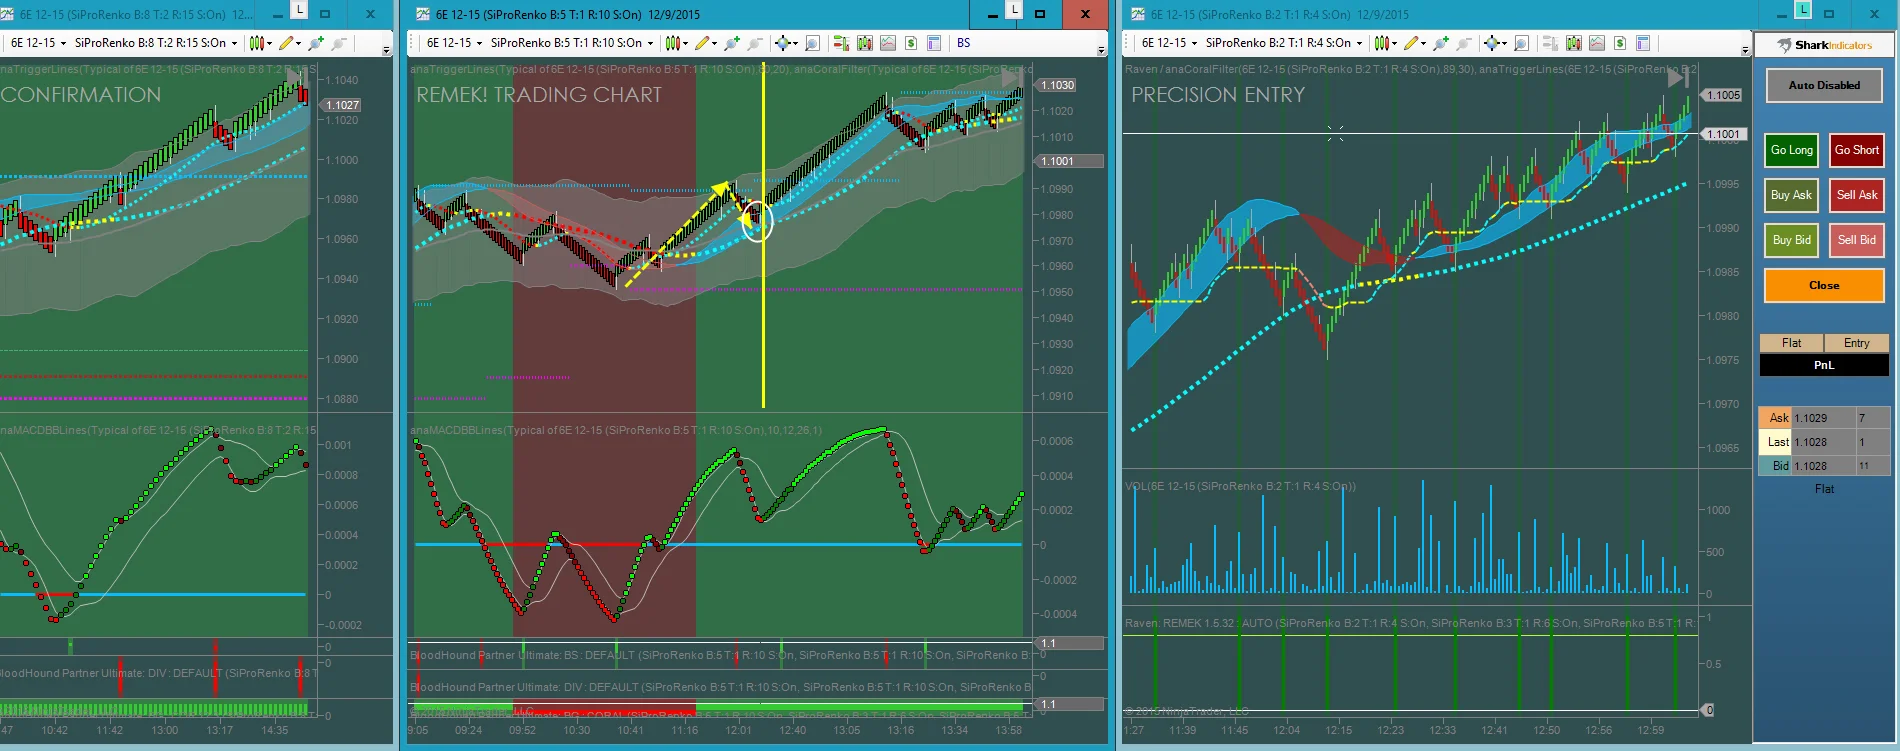
Task: Open Indicators icon in B:5 chart toolbar
Action: click(887, 43)
